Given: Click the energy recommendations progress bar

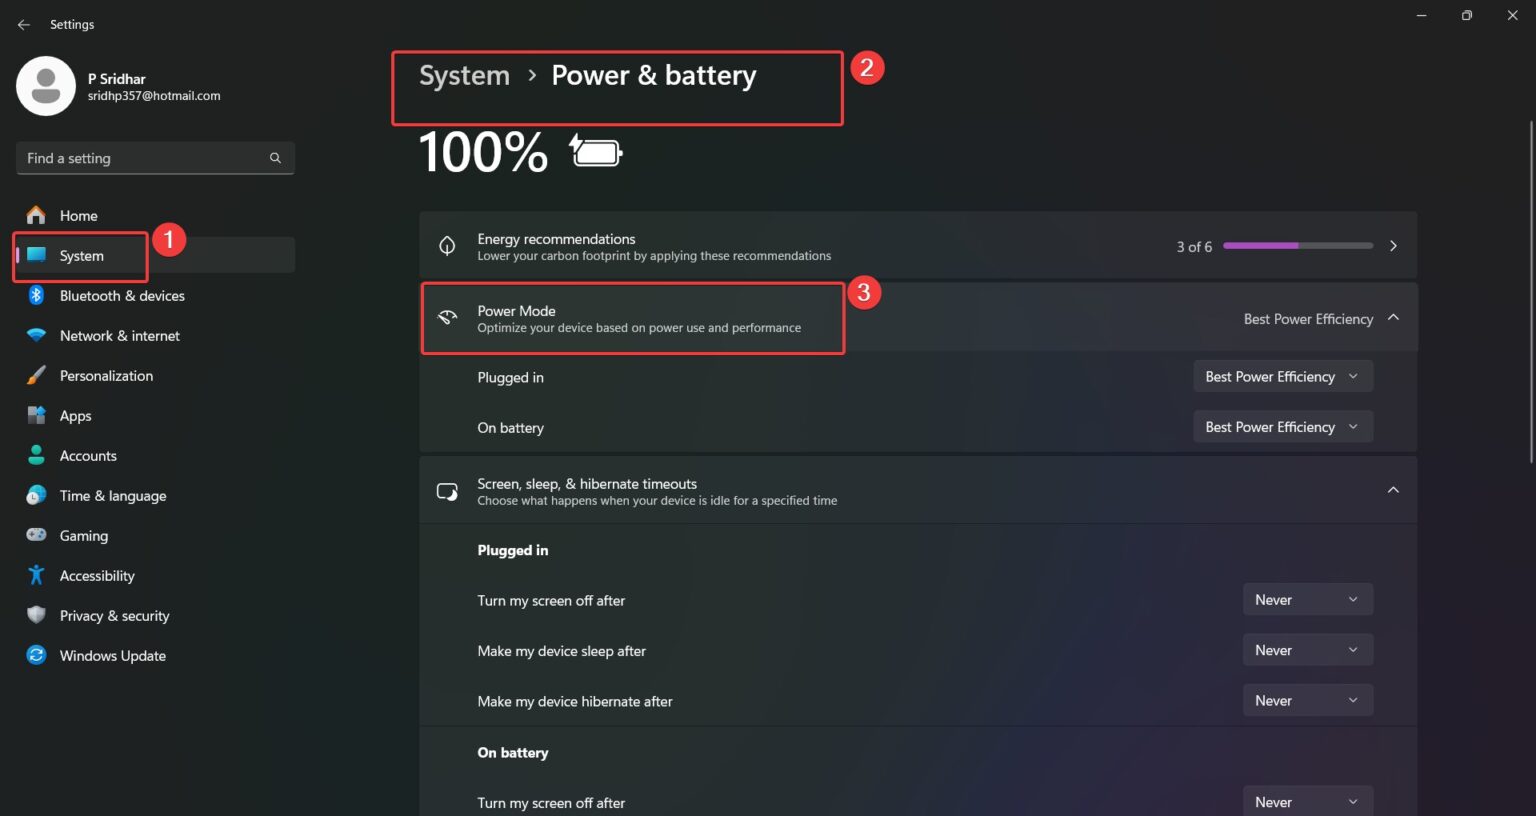Looking at the screenshot, I should (x=1298, y=245).
